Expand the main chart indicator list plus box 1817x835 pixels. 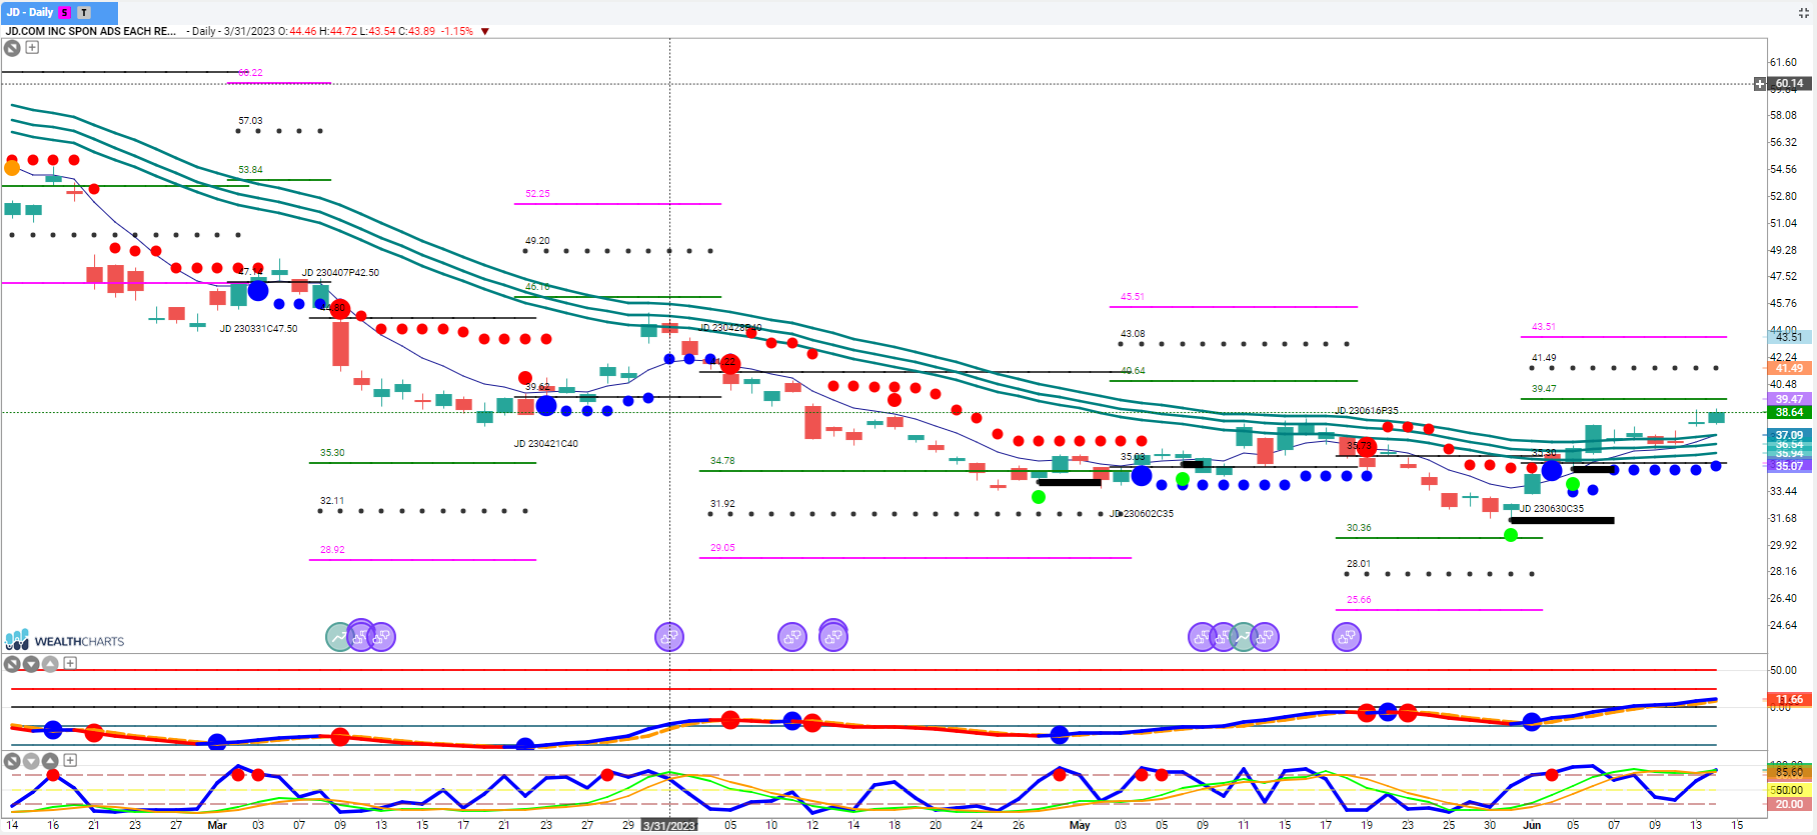click(x=32, y=47)
